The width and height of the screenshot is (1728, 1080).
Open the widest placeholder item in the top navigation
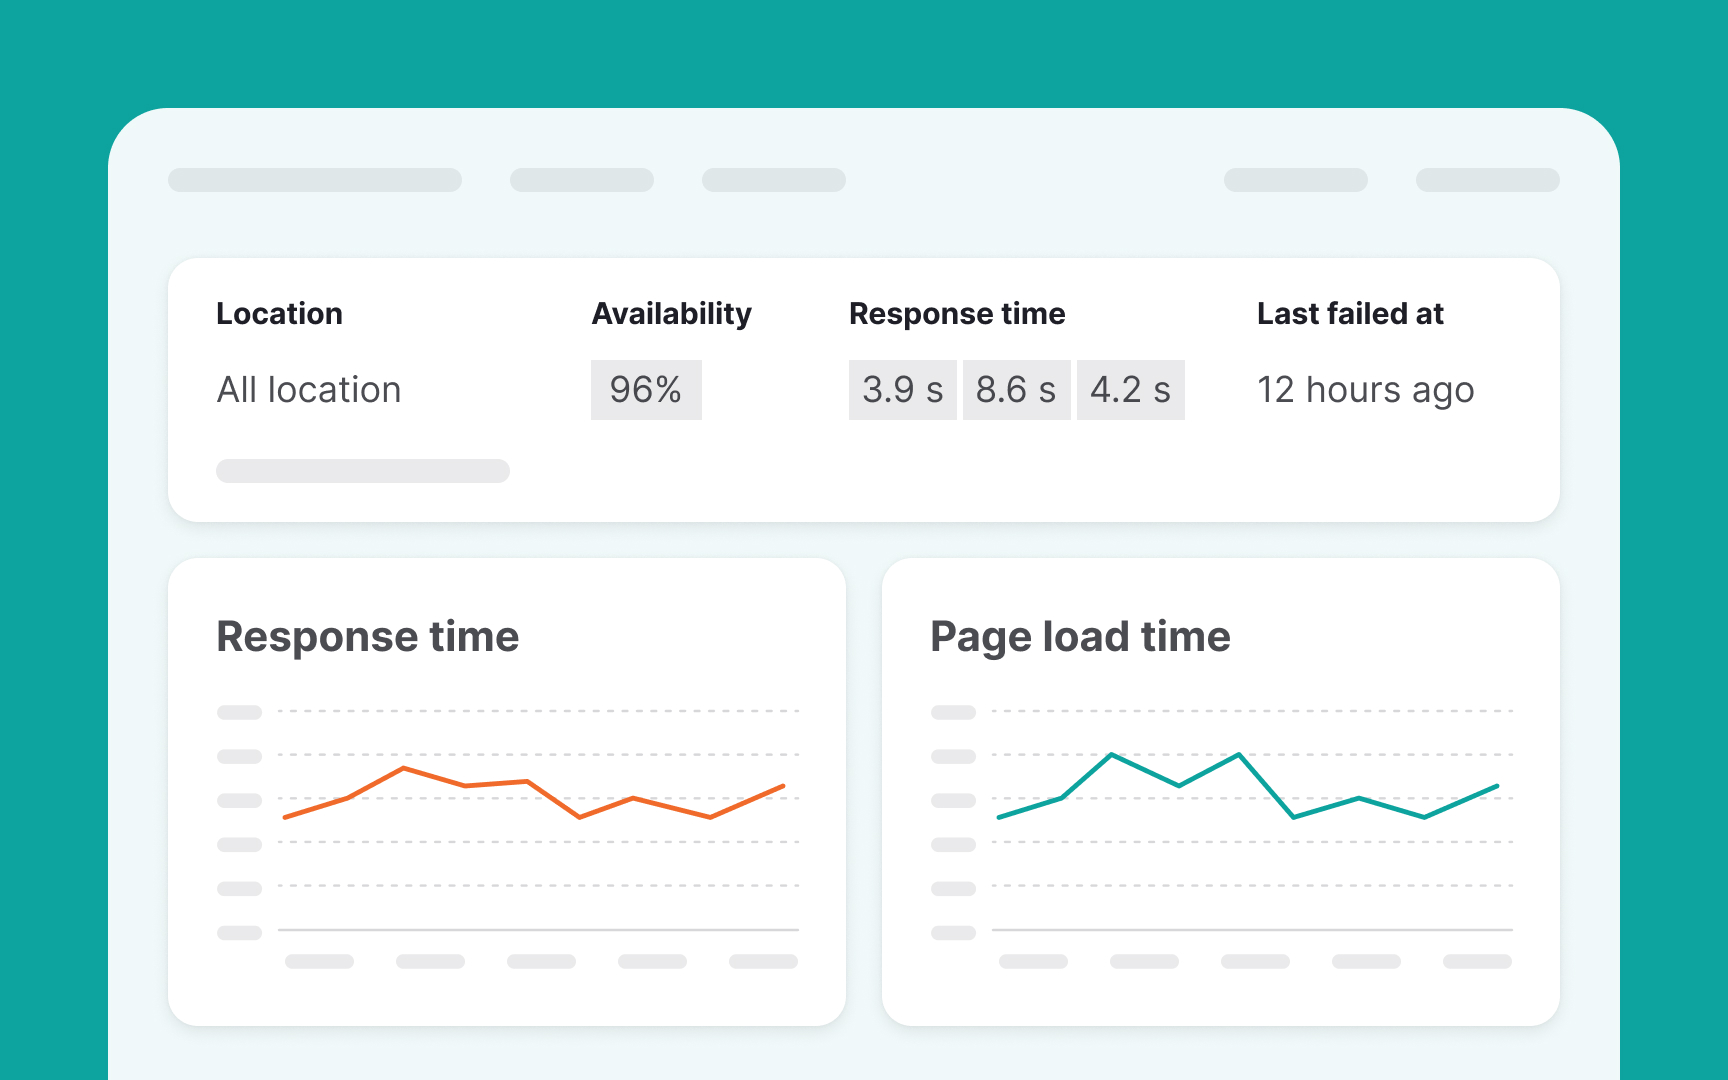tap(315, 180)
